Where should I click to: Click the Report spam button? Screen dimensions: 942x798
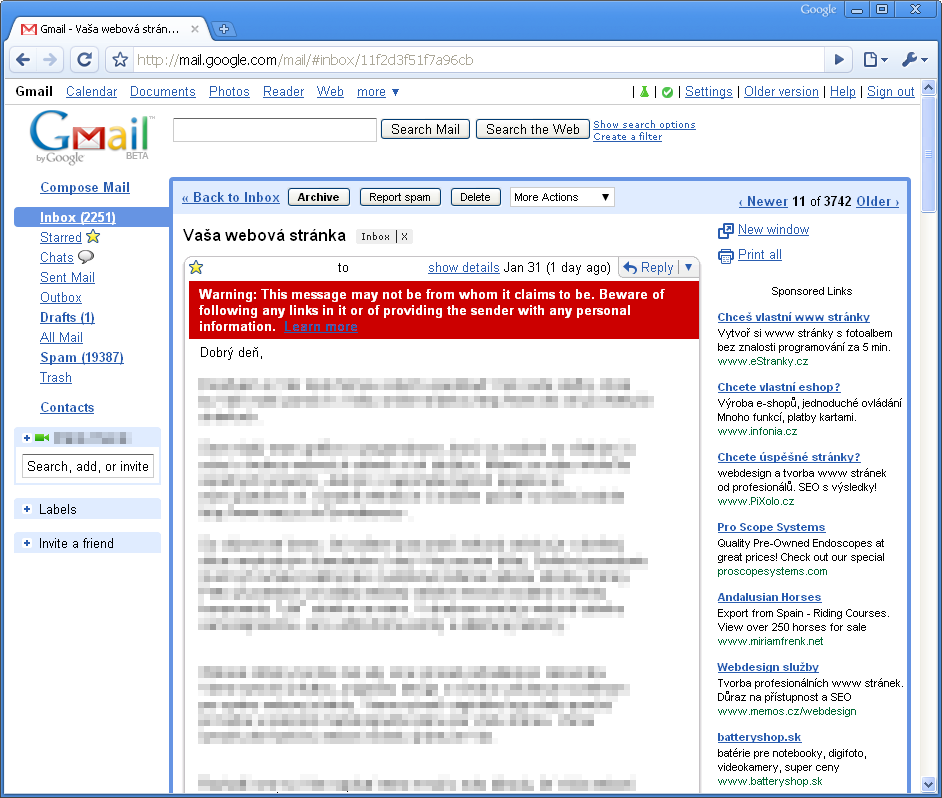tap(399, 197)
